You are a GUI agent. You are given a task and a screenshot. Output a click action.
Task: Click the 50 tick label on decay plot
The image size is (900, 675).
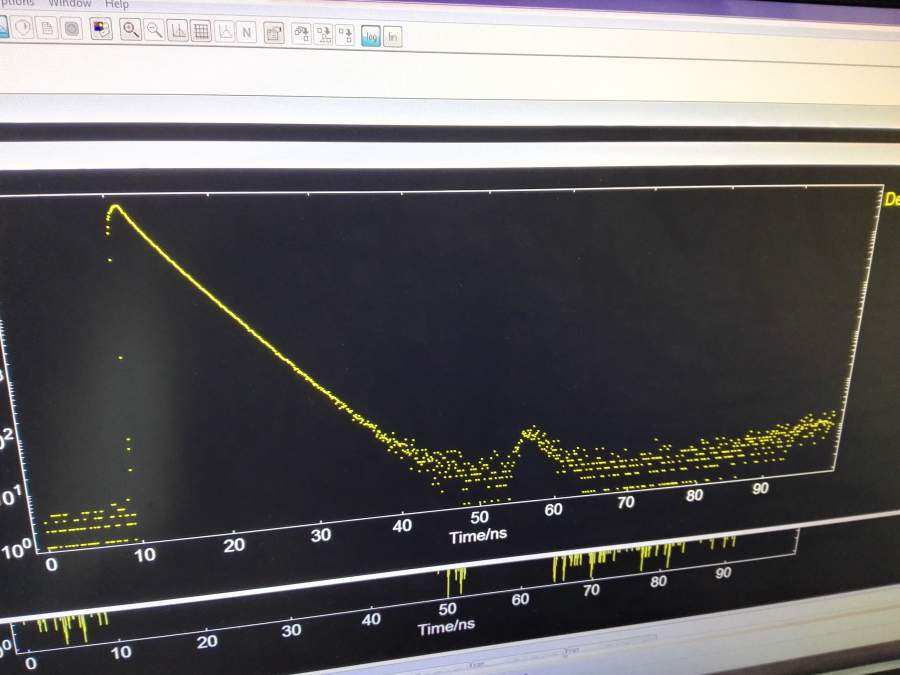[x=479, y=517]
